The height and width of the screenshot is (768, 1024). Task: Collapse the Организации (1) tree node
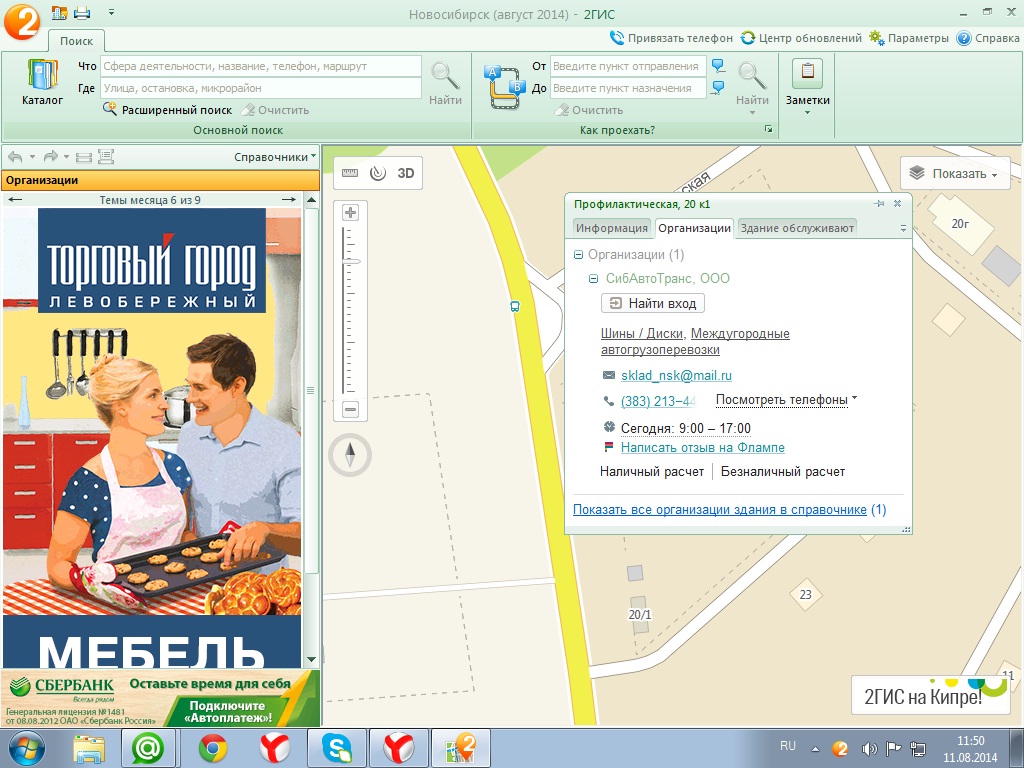[579, 255]
